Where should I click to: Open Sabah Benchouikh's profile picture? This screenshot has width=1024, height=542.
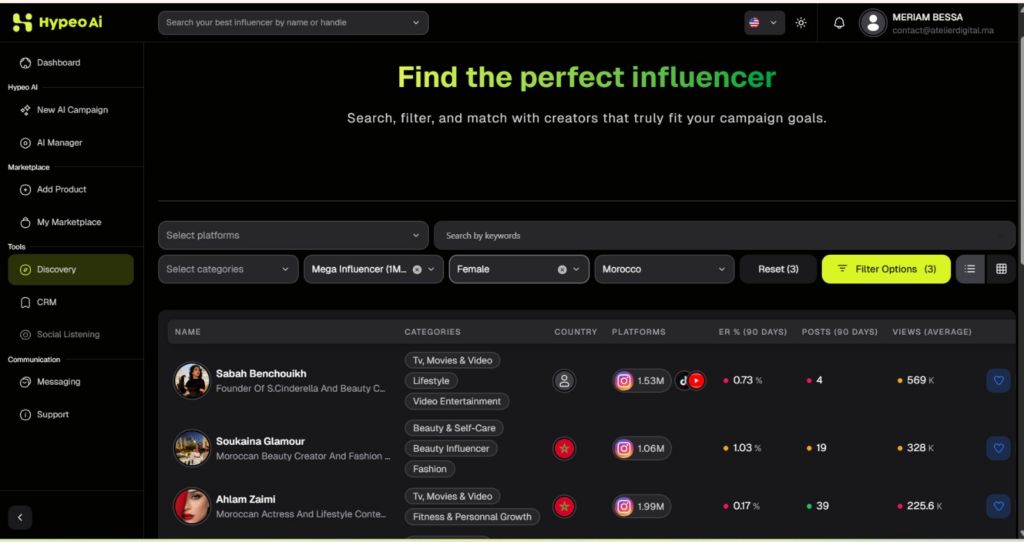click(191, 381)
